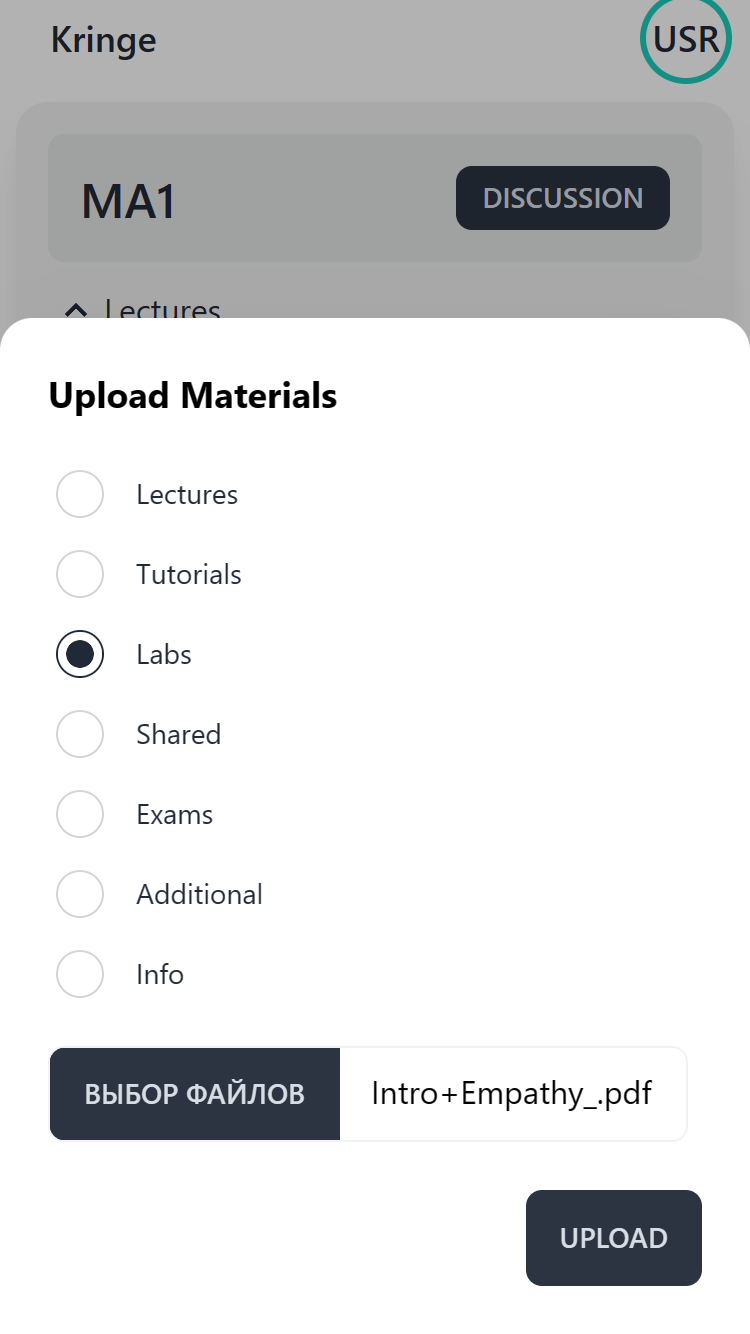Click the Kringe app title
750x1334 pixels.
coord(103,40)
